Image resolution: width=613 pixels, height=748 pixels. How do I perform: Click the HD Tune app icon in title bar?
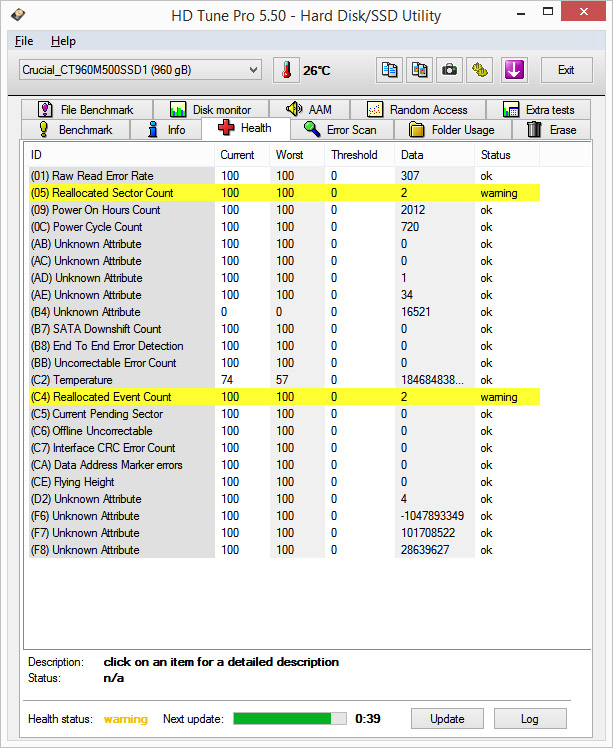pyautogui.click(x=18, y=15)
